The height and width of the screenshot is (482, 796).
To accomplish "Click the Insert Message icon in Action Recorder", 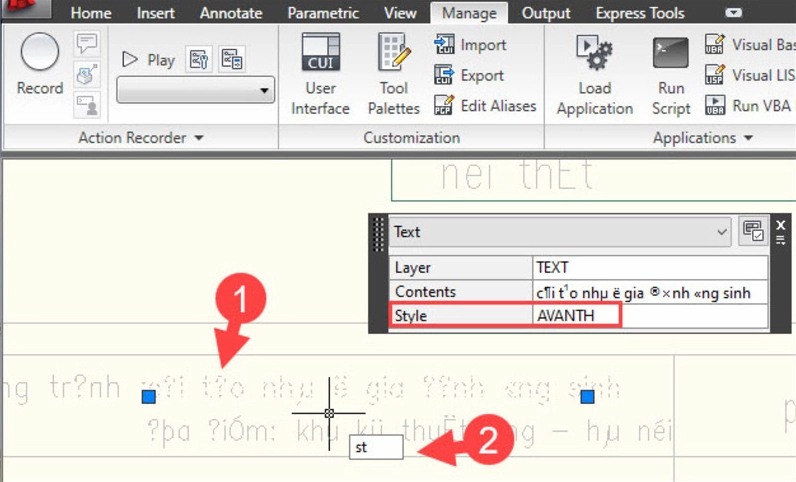I will tap(87, 43).
